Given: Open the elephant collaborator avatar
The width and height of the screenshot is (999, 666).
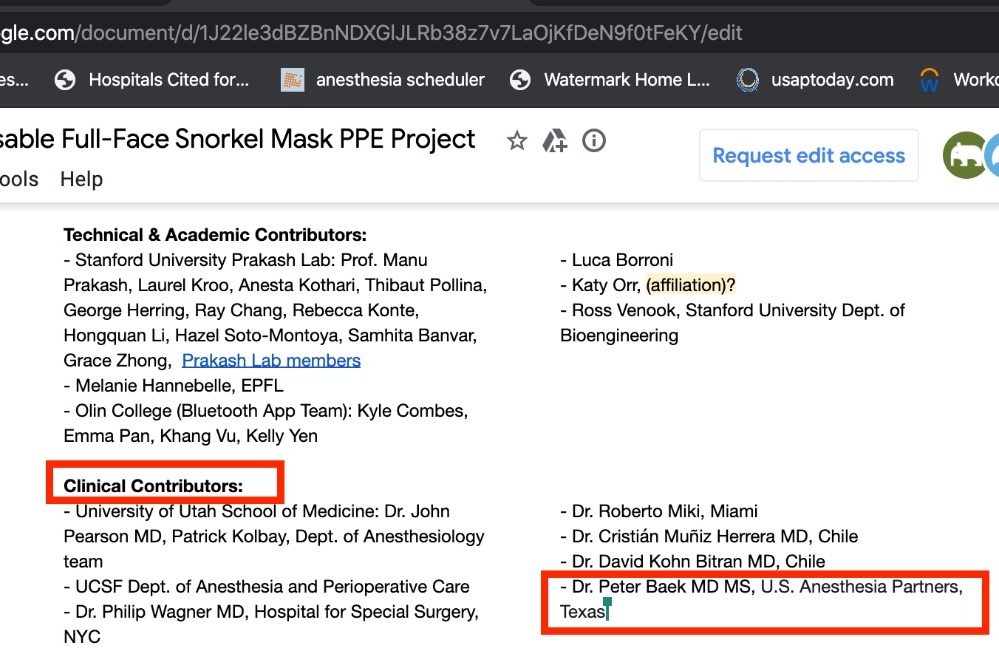Looking at the screenshot, I should coord(965,155).
